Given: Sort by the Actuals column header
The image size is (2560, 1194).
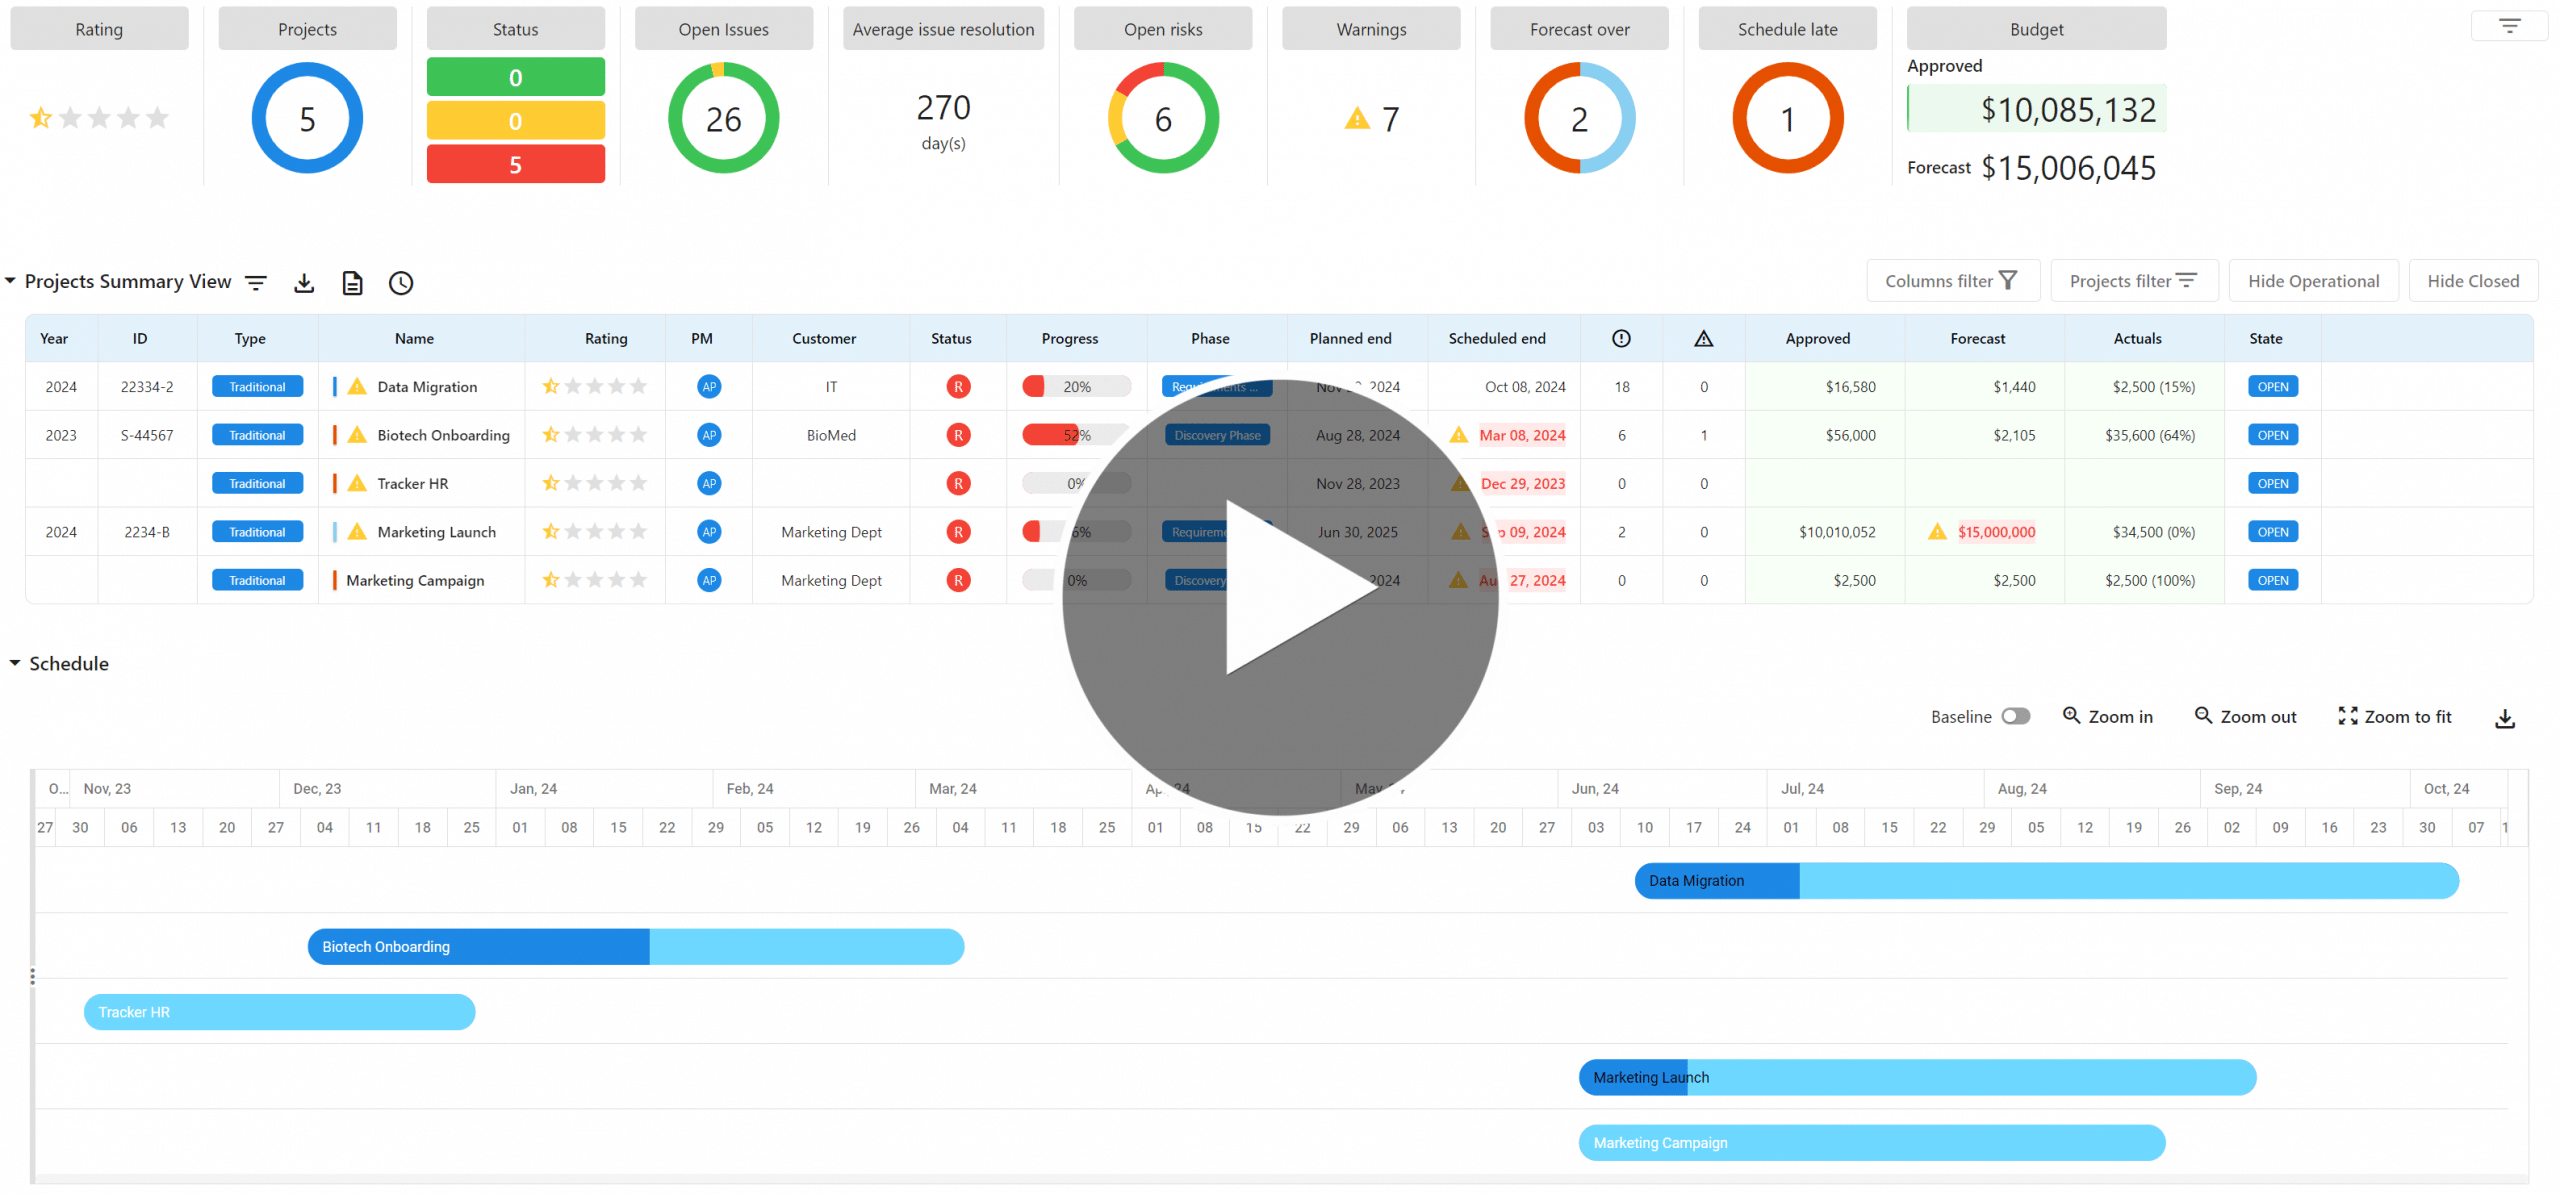Looking at the screenshot, I should 2137,338.
